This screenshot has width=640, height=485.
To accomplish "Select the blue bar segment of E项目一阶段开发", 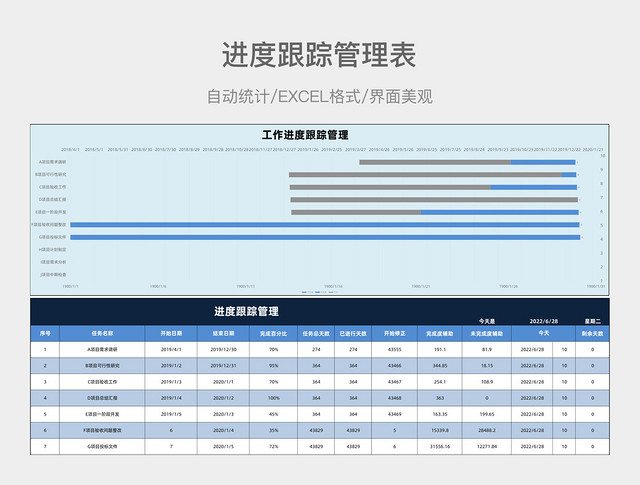I will click(x=499, y=212).
